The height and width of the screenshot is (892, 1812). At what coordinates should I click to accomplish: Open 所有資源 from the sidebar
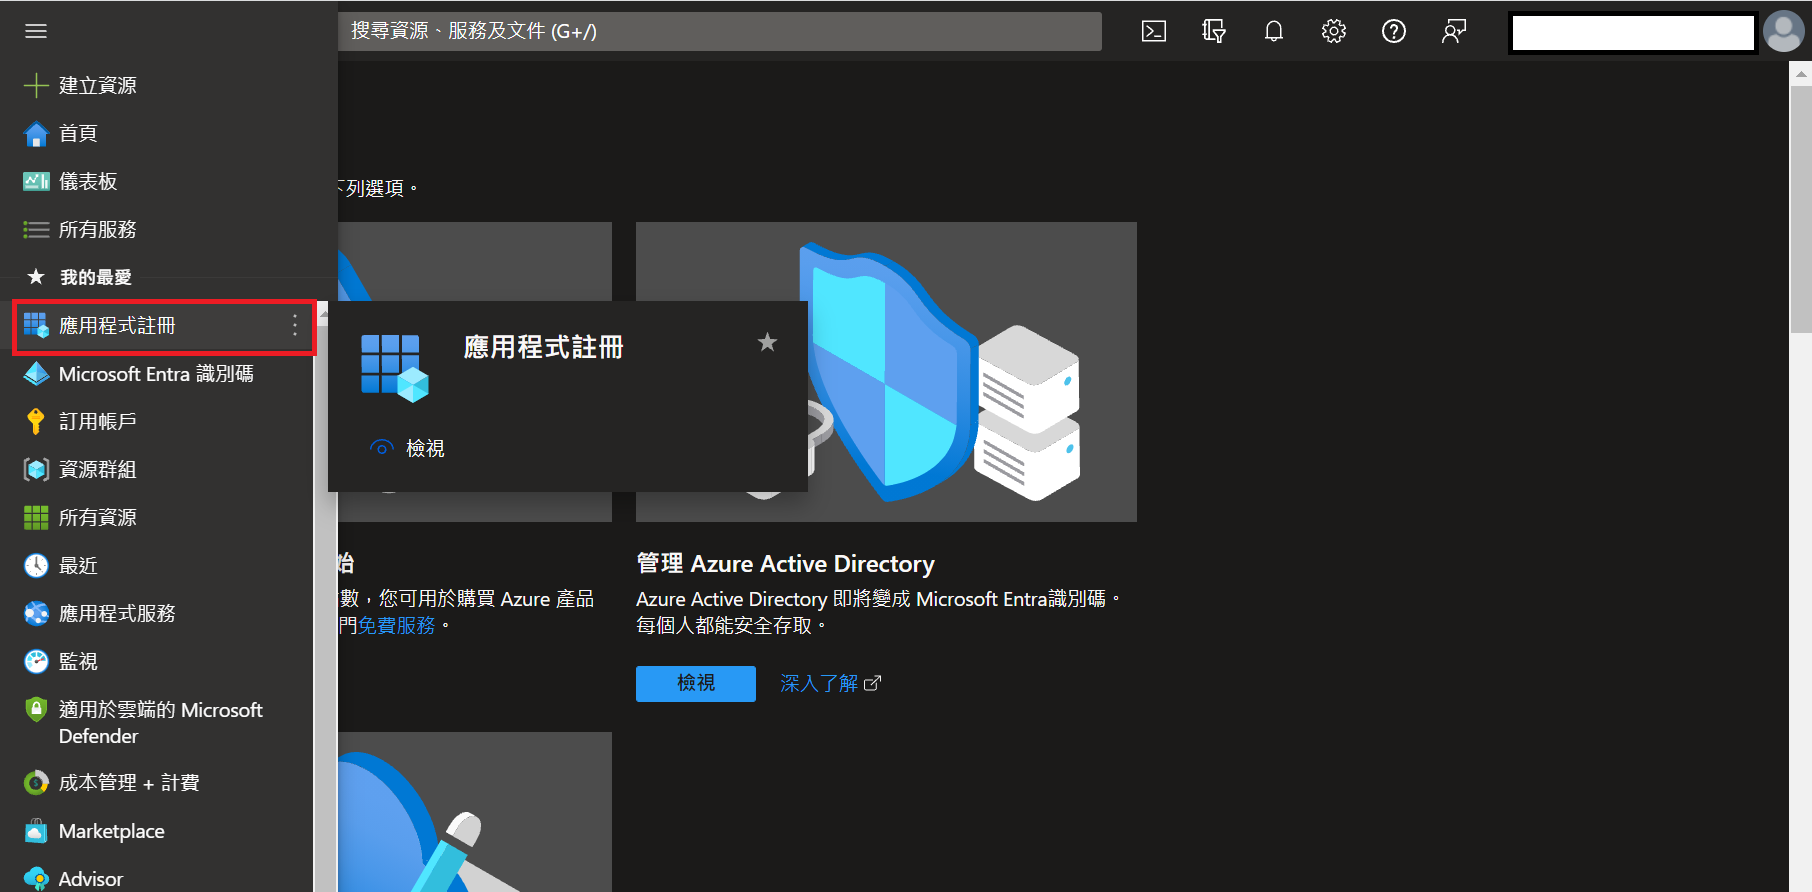tap(97, 517)
